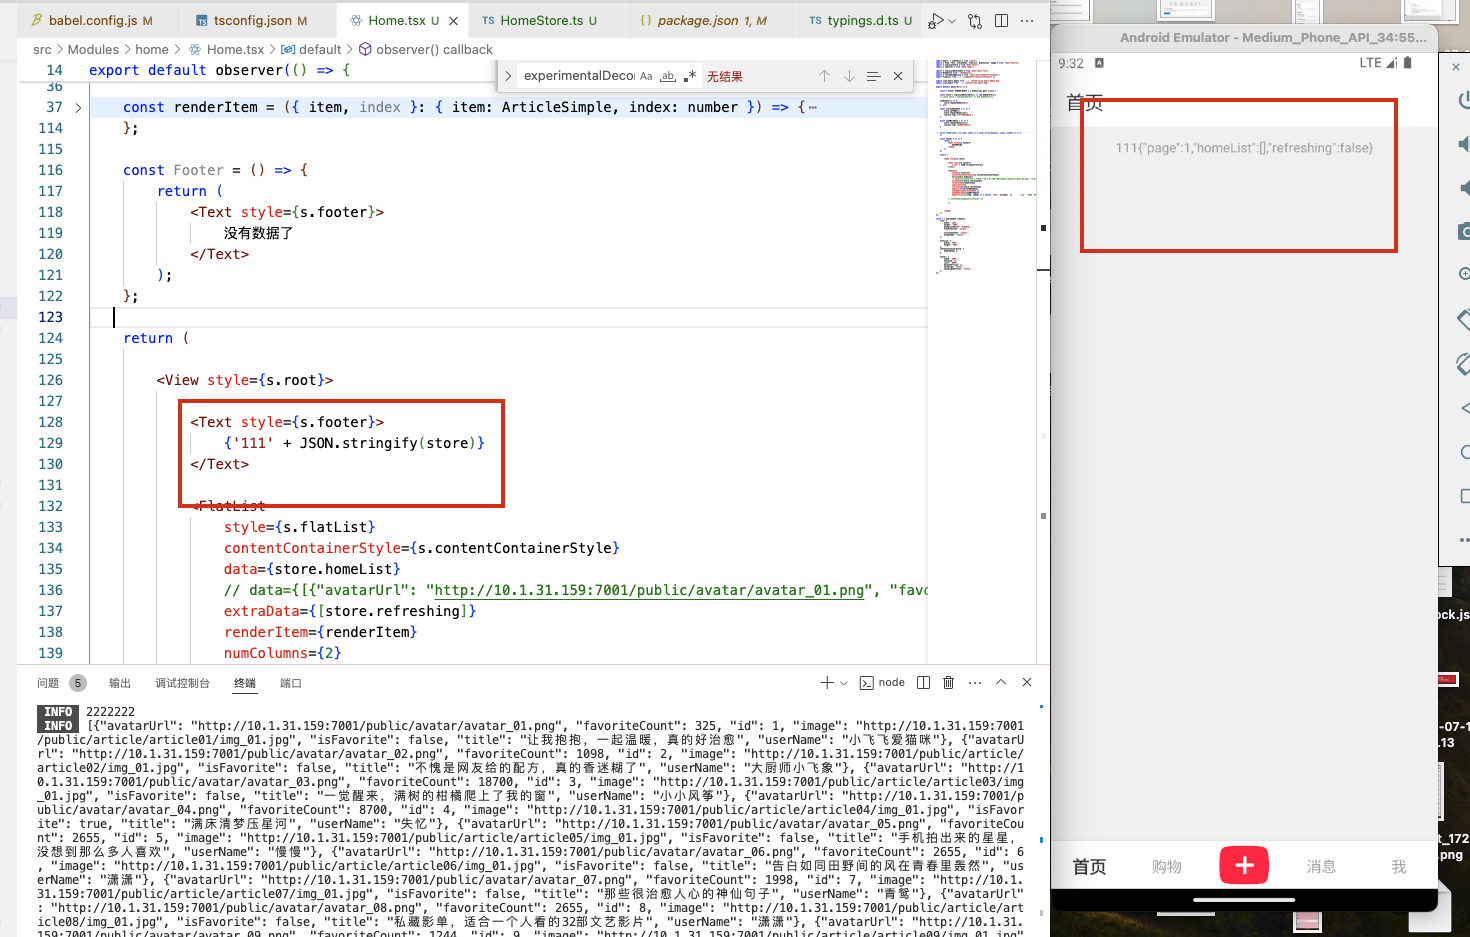Open the 问题 (Problems) panel tab
1470x937 pixels.
48,683
